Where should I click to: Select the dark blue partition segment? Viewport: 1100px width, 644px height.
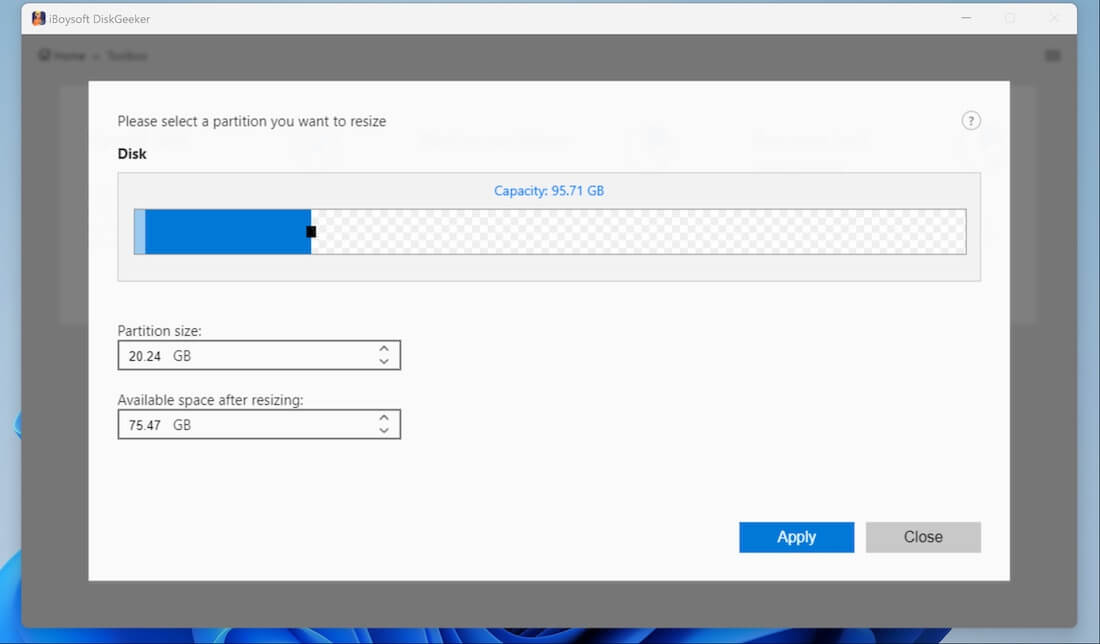click(x=228, y=232)
